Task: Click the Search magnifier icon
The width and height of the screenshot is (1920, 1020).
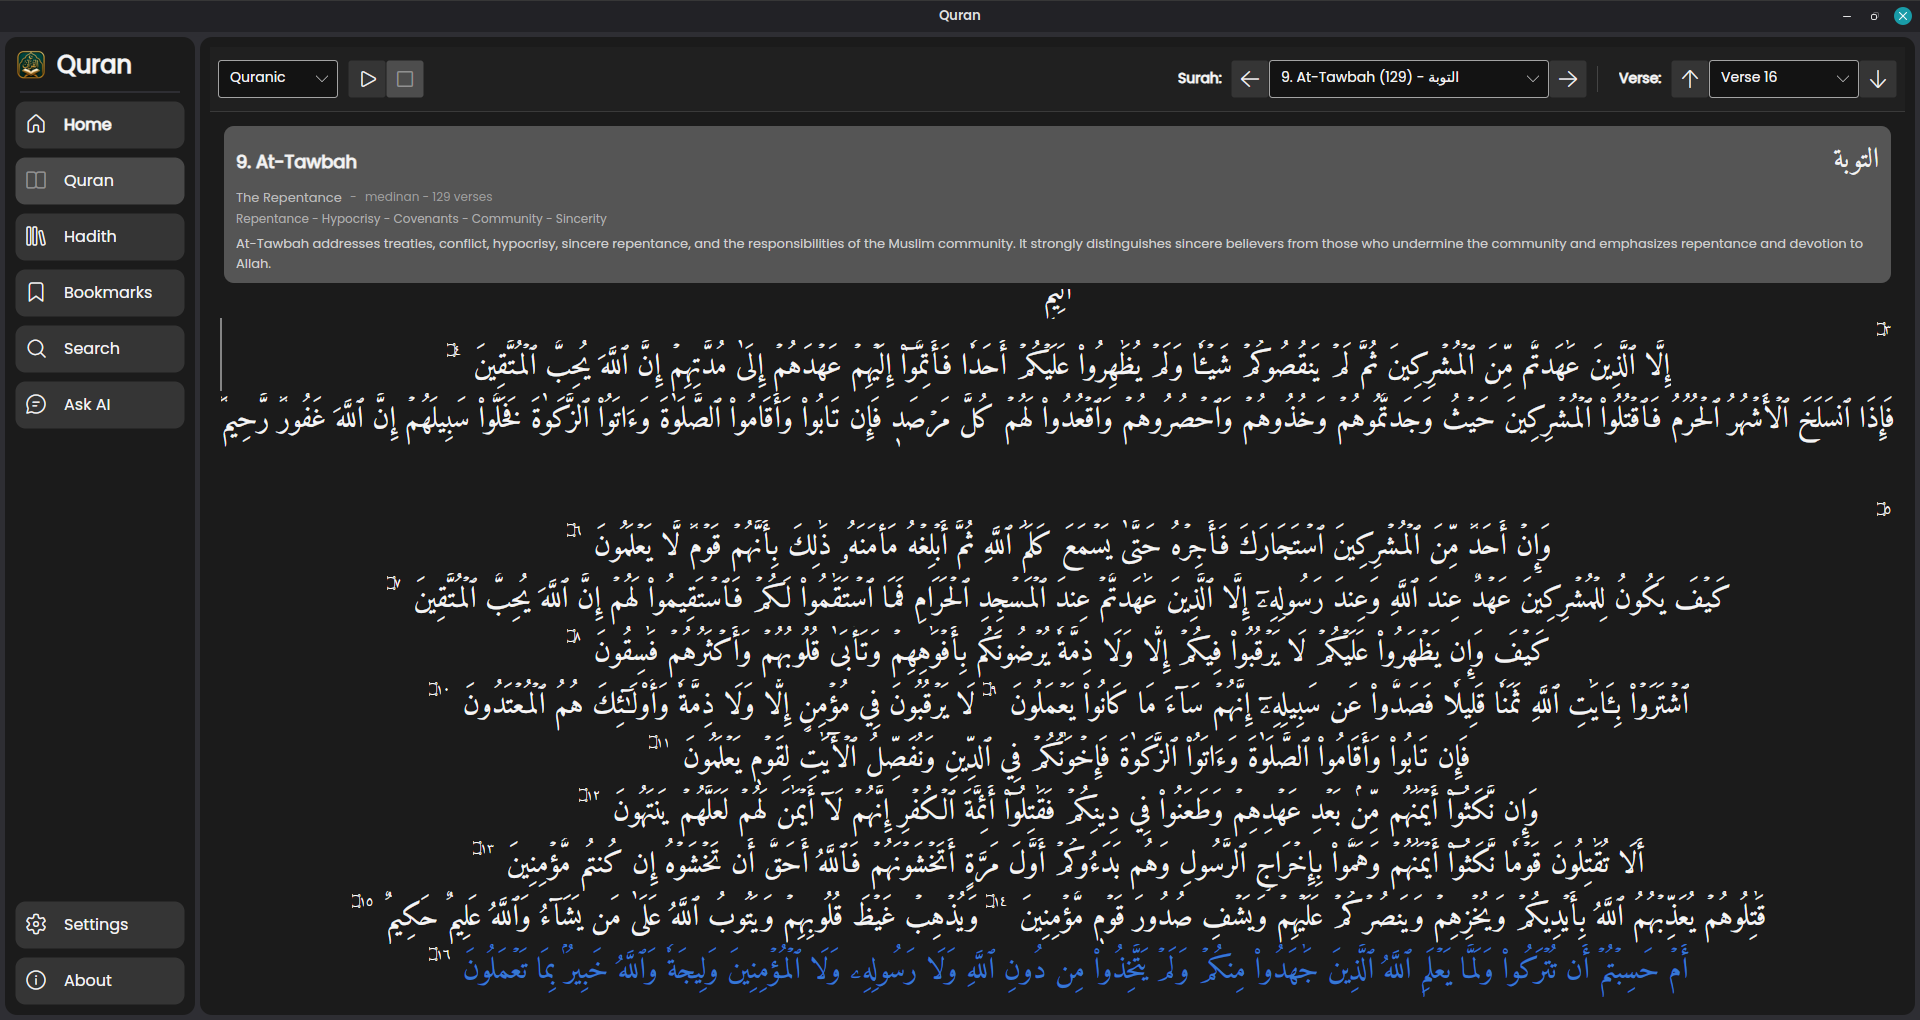Action: 36,348
